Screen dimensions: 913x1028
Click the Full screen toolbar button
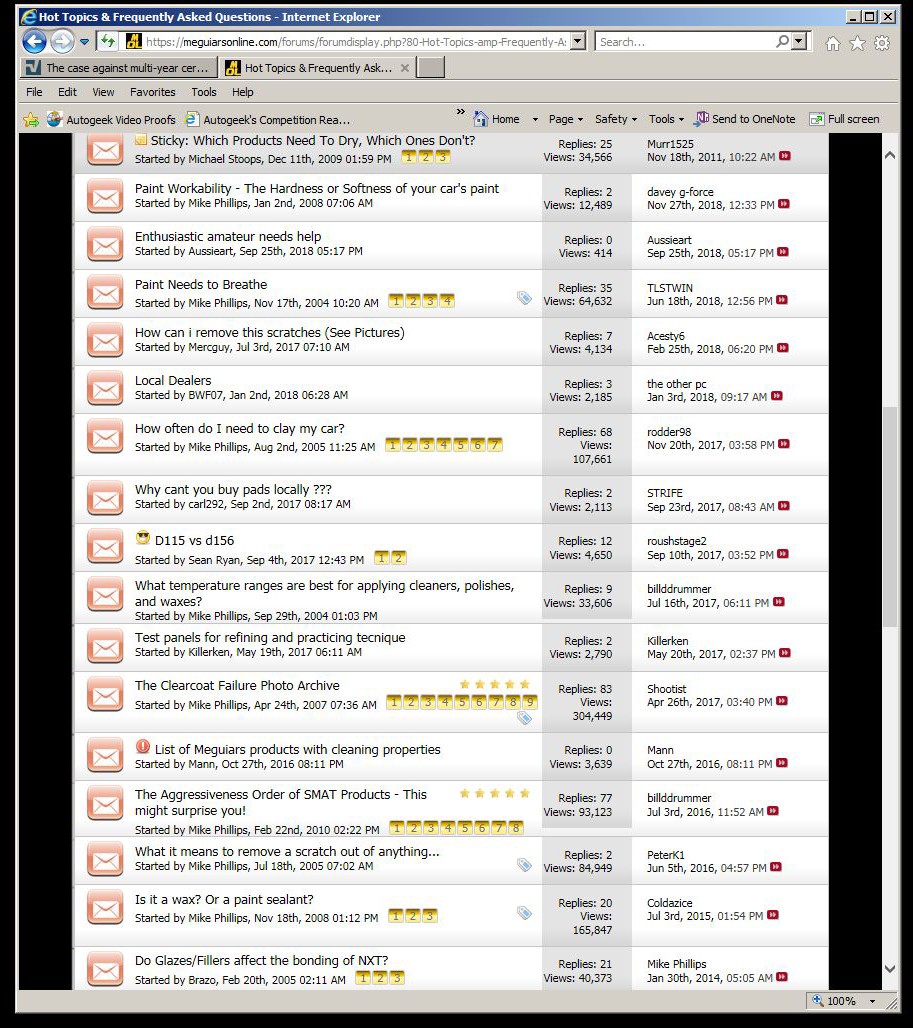pos(844,119)
